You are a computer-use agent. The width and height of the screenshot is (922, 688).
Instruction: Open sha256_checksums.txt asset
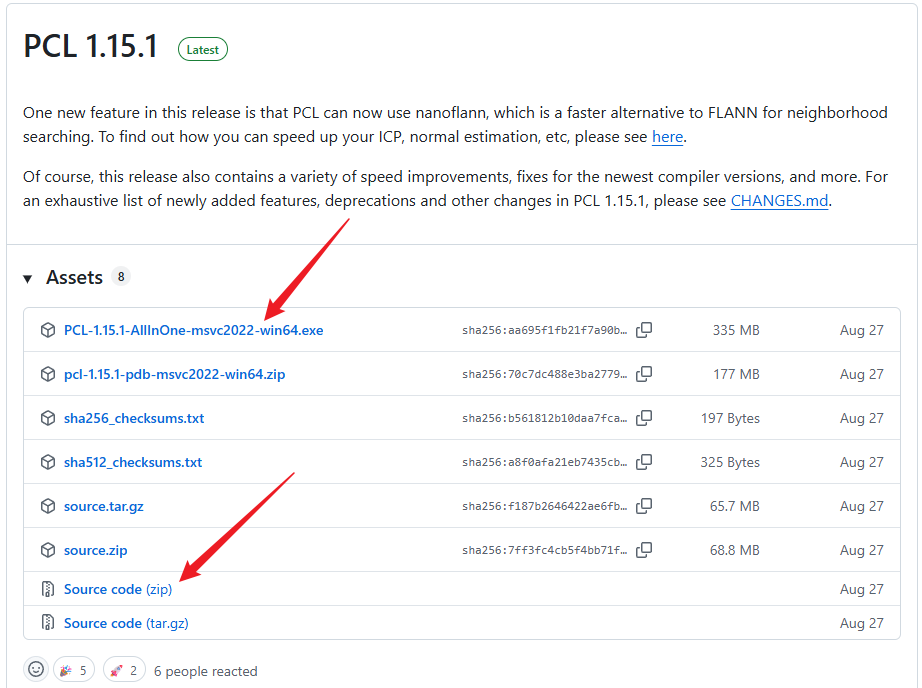tap(134, 418)
